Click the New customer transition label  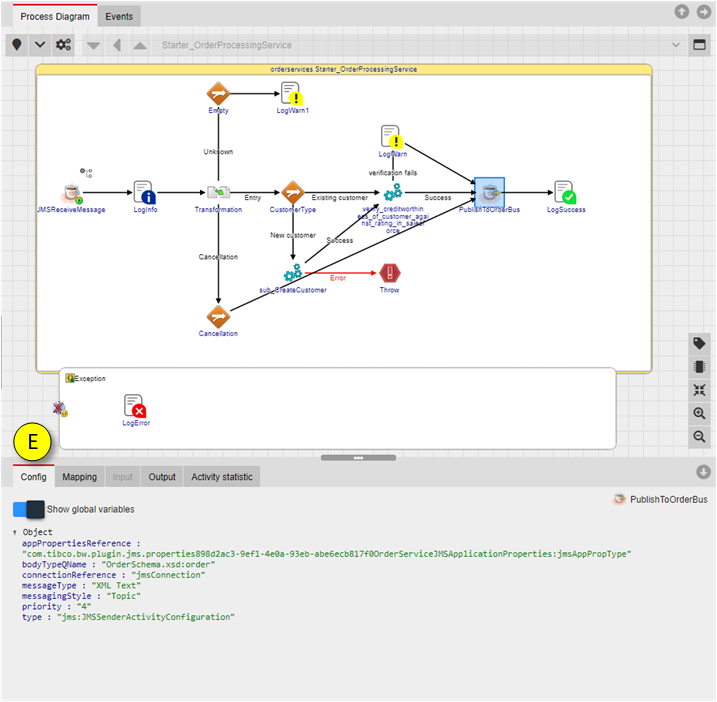293,235
